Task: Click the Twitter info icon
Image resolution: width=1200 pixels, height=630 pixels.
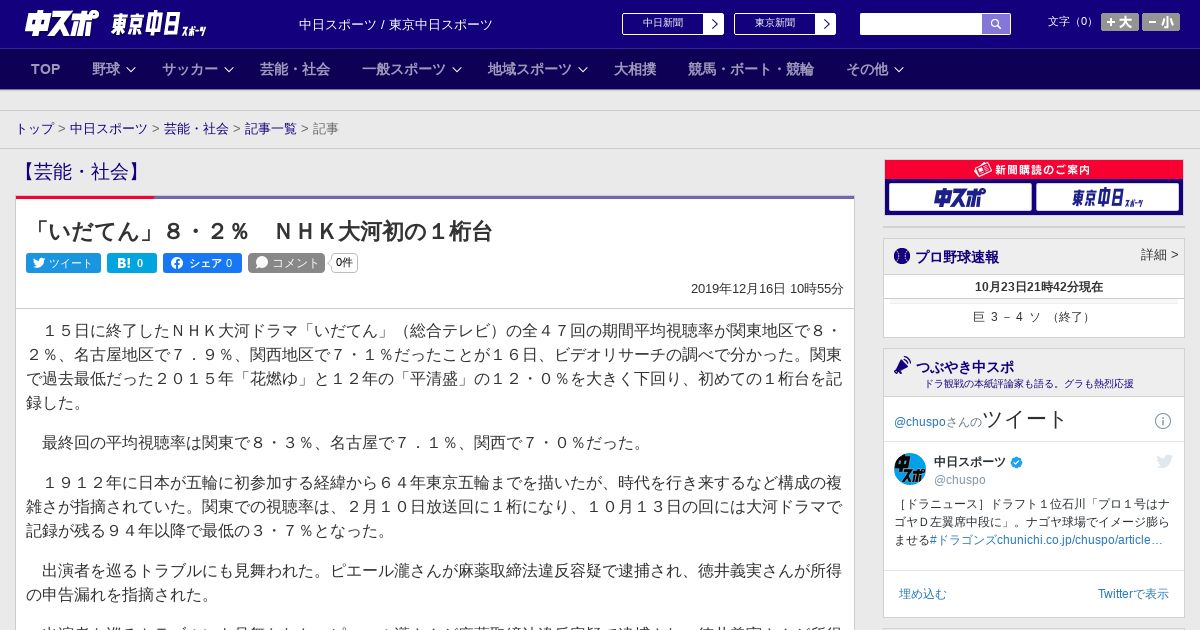Action: tap(1163, 421)
